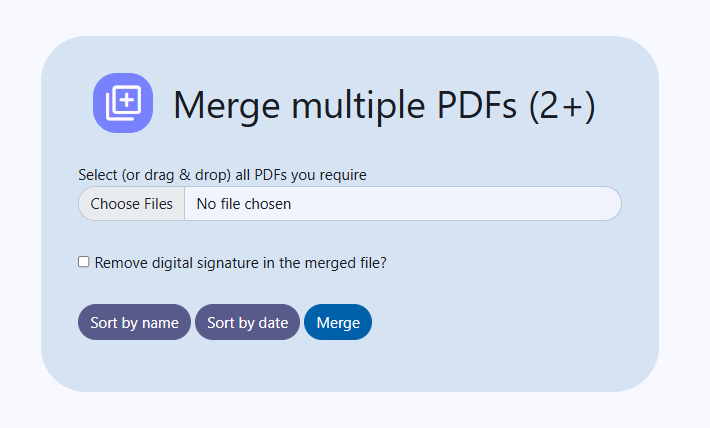Click the "Merge multiple PDFs (2+)" heading

coord(384,105)
